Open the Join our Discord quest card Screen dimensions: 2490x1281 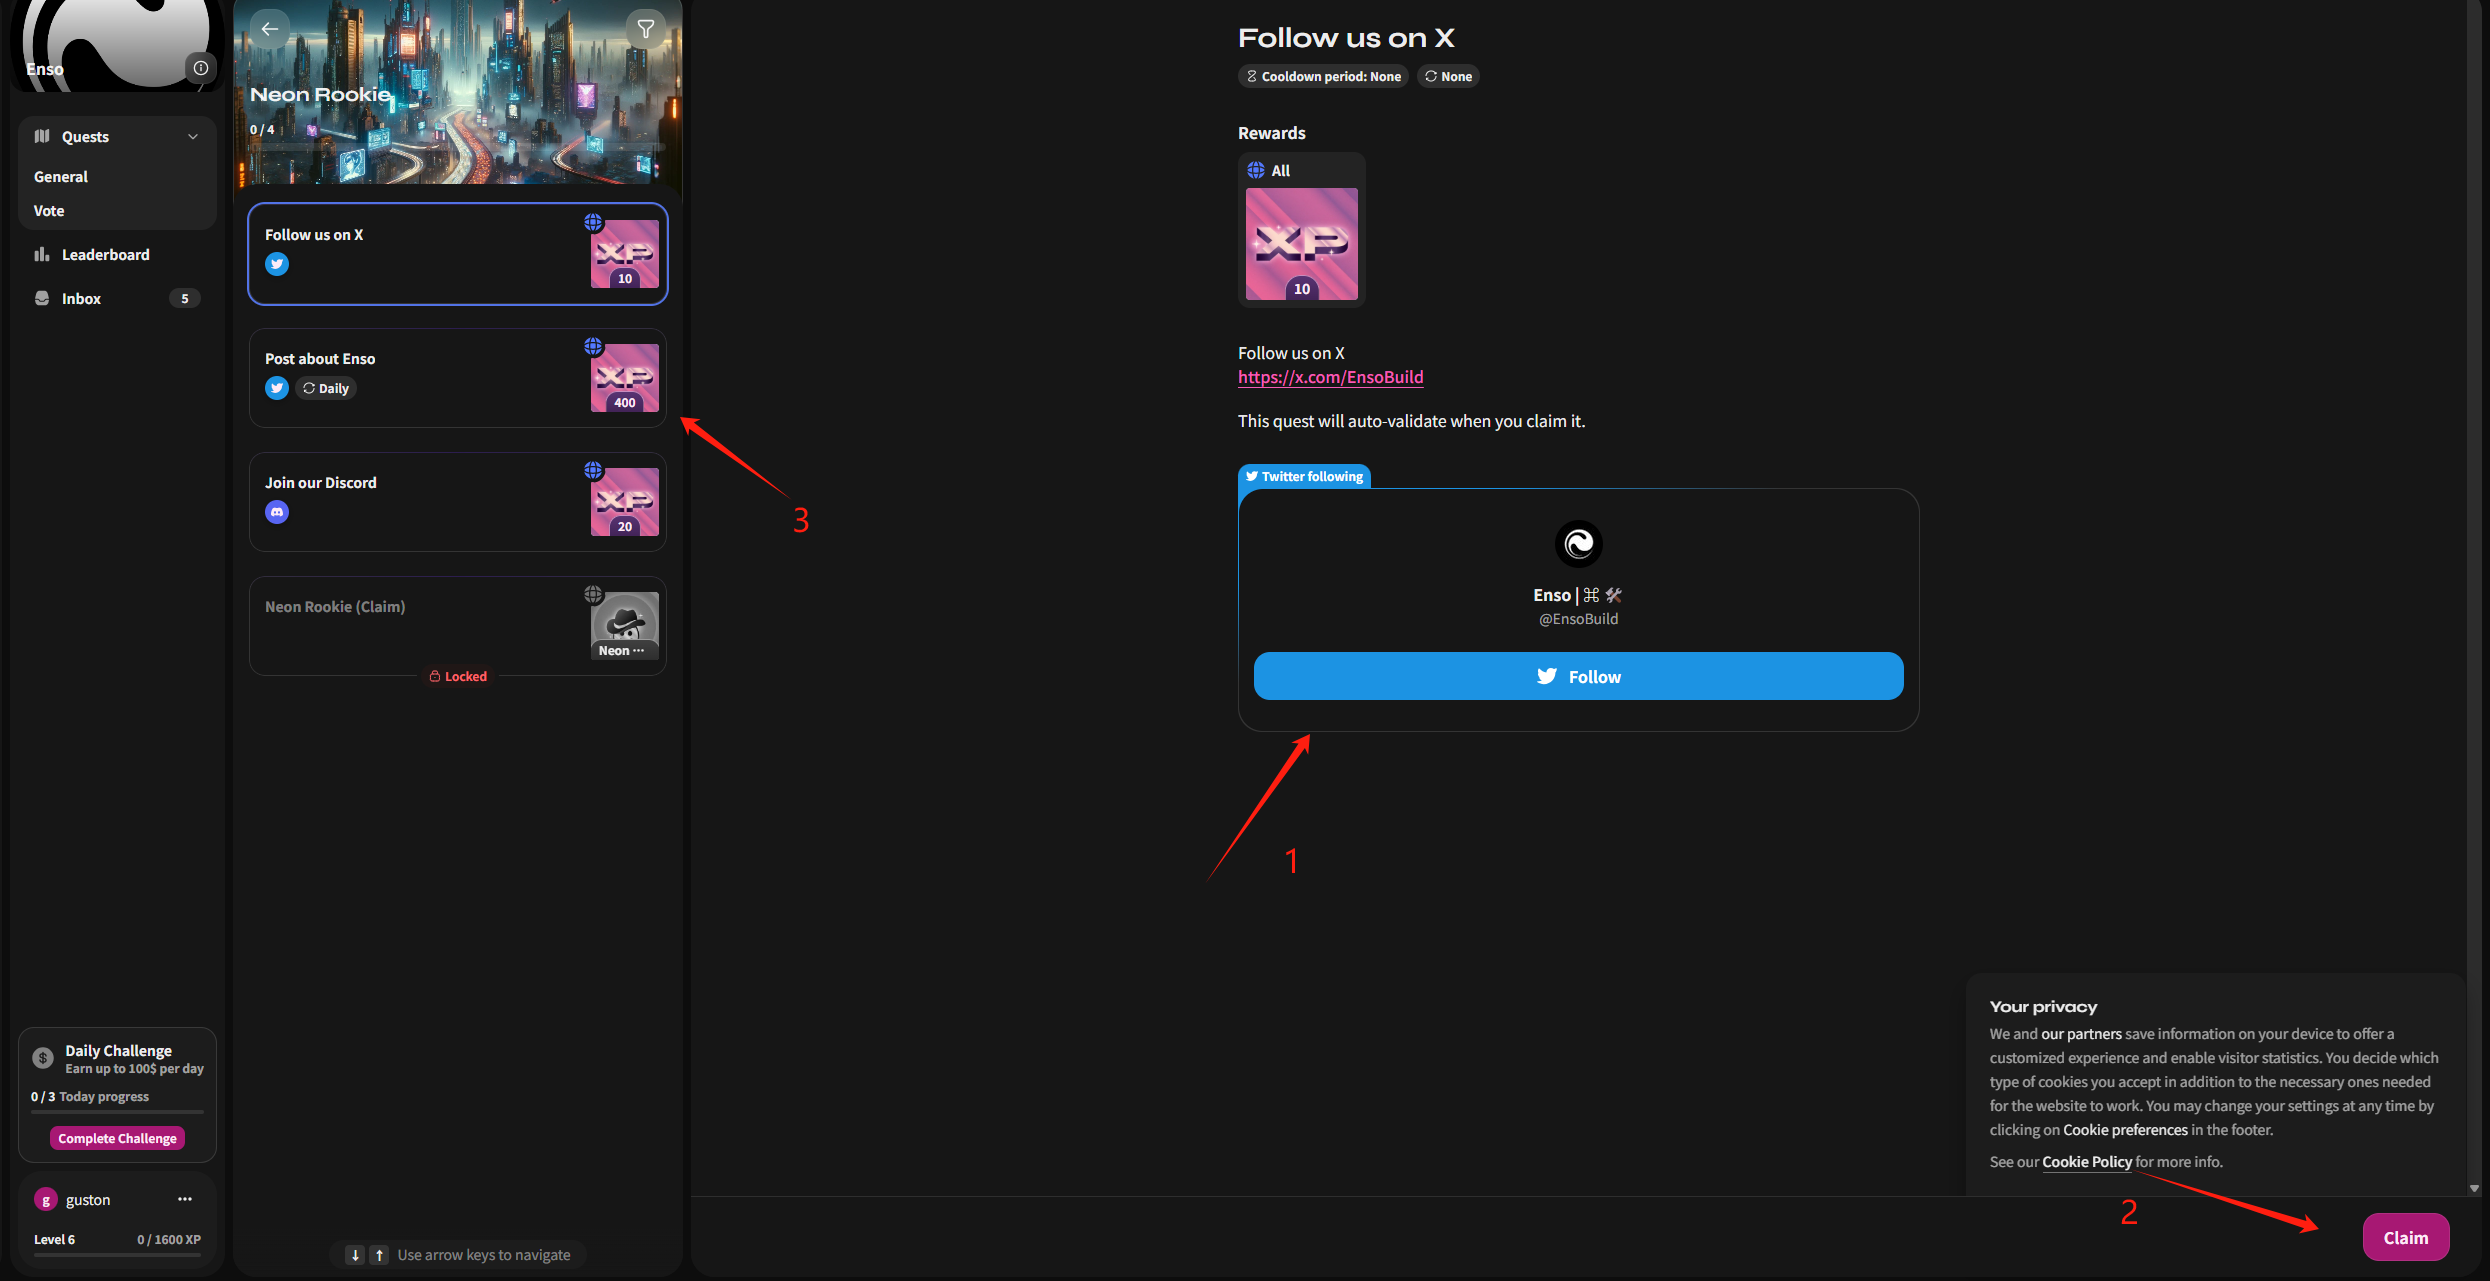pyautogui.click(x=458, y=502)
